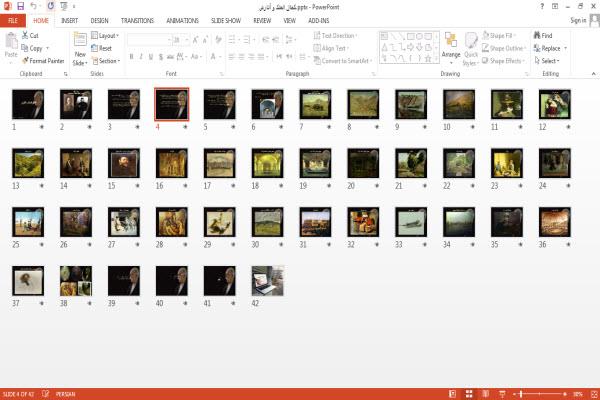Click the Reset slide button
The width and height of the screenshot is (600, 400).
101,48
